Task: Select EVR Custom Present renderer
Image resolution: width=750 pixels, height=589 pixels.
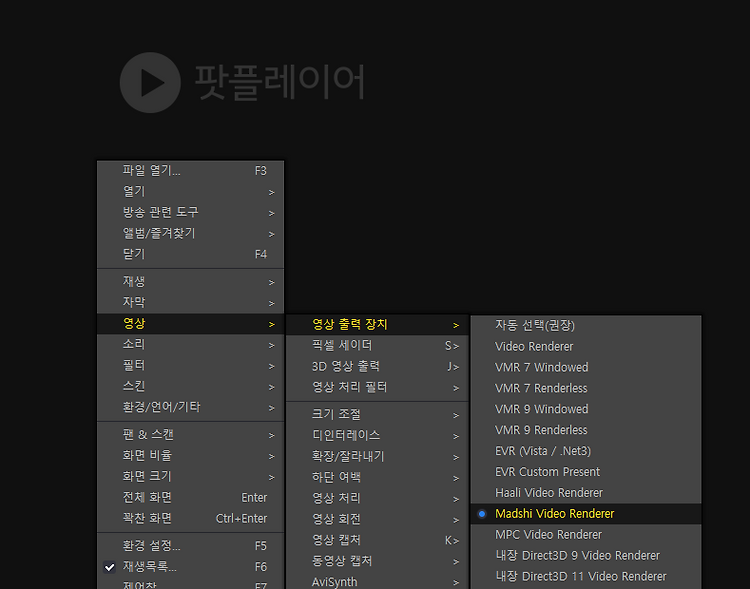Action: click(586, 472)
